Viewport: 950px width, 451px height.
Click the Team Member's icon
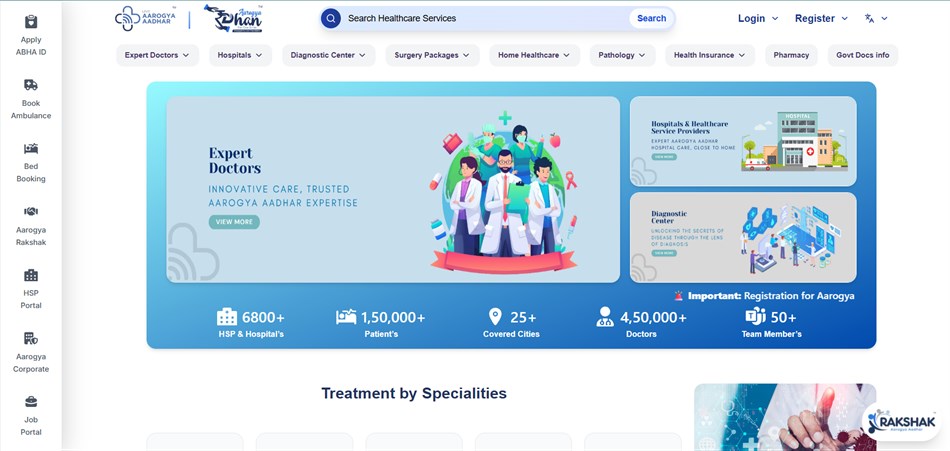click(x=756, y=316)
